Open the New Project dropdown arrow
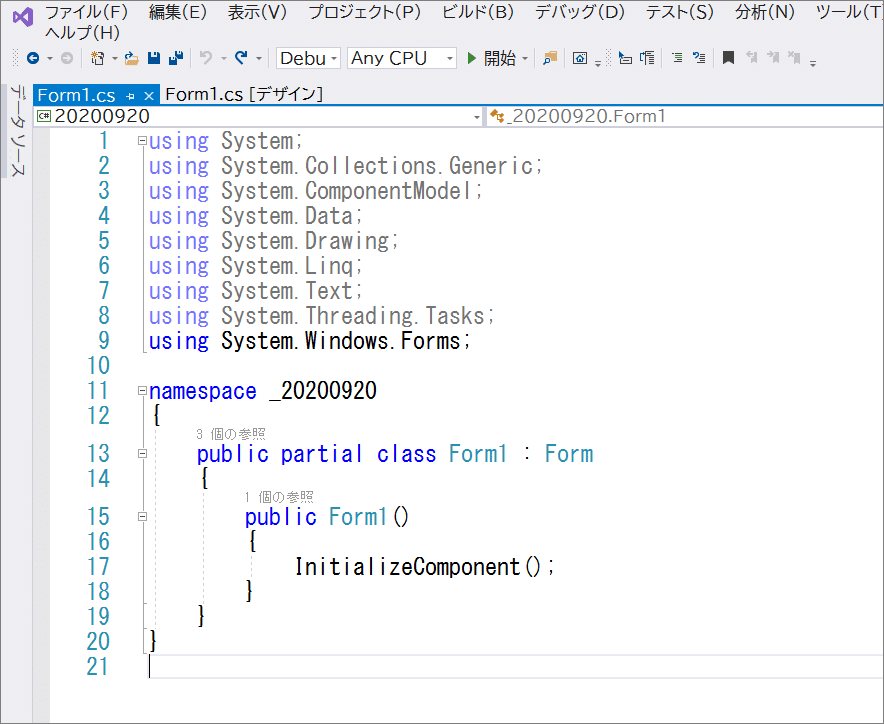The height and width of the screenshot is (724, 884). (114, 58)
